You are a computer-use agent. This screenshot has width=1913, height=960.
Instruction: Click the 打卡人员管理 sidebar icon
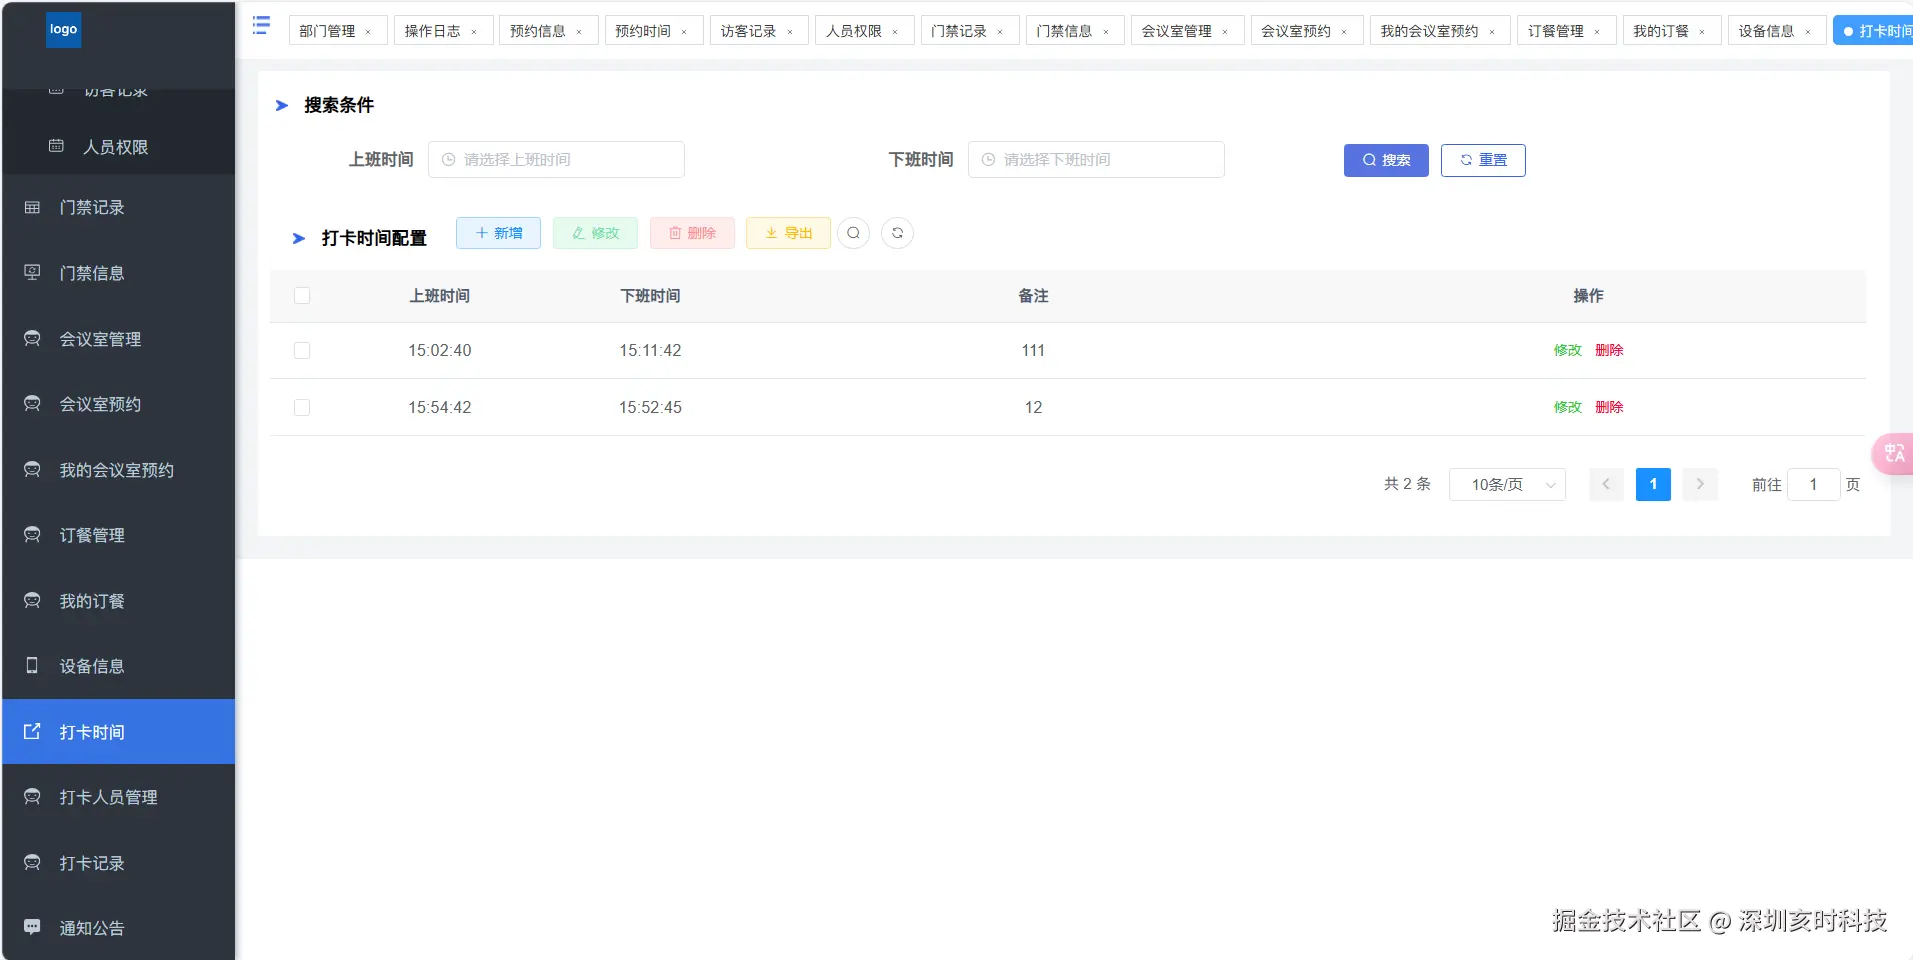pos(32,796)
